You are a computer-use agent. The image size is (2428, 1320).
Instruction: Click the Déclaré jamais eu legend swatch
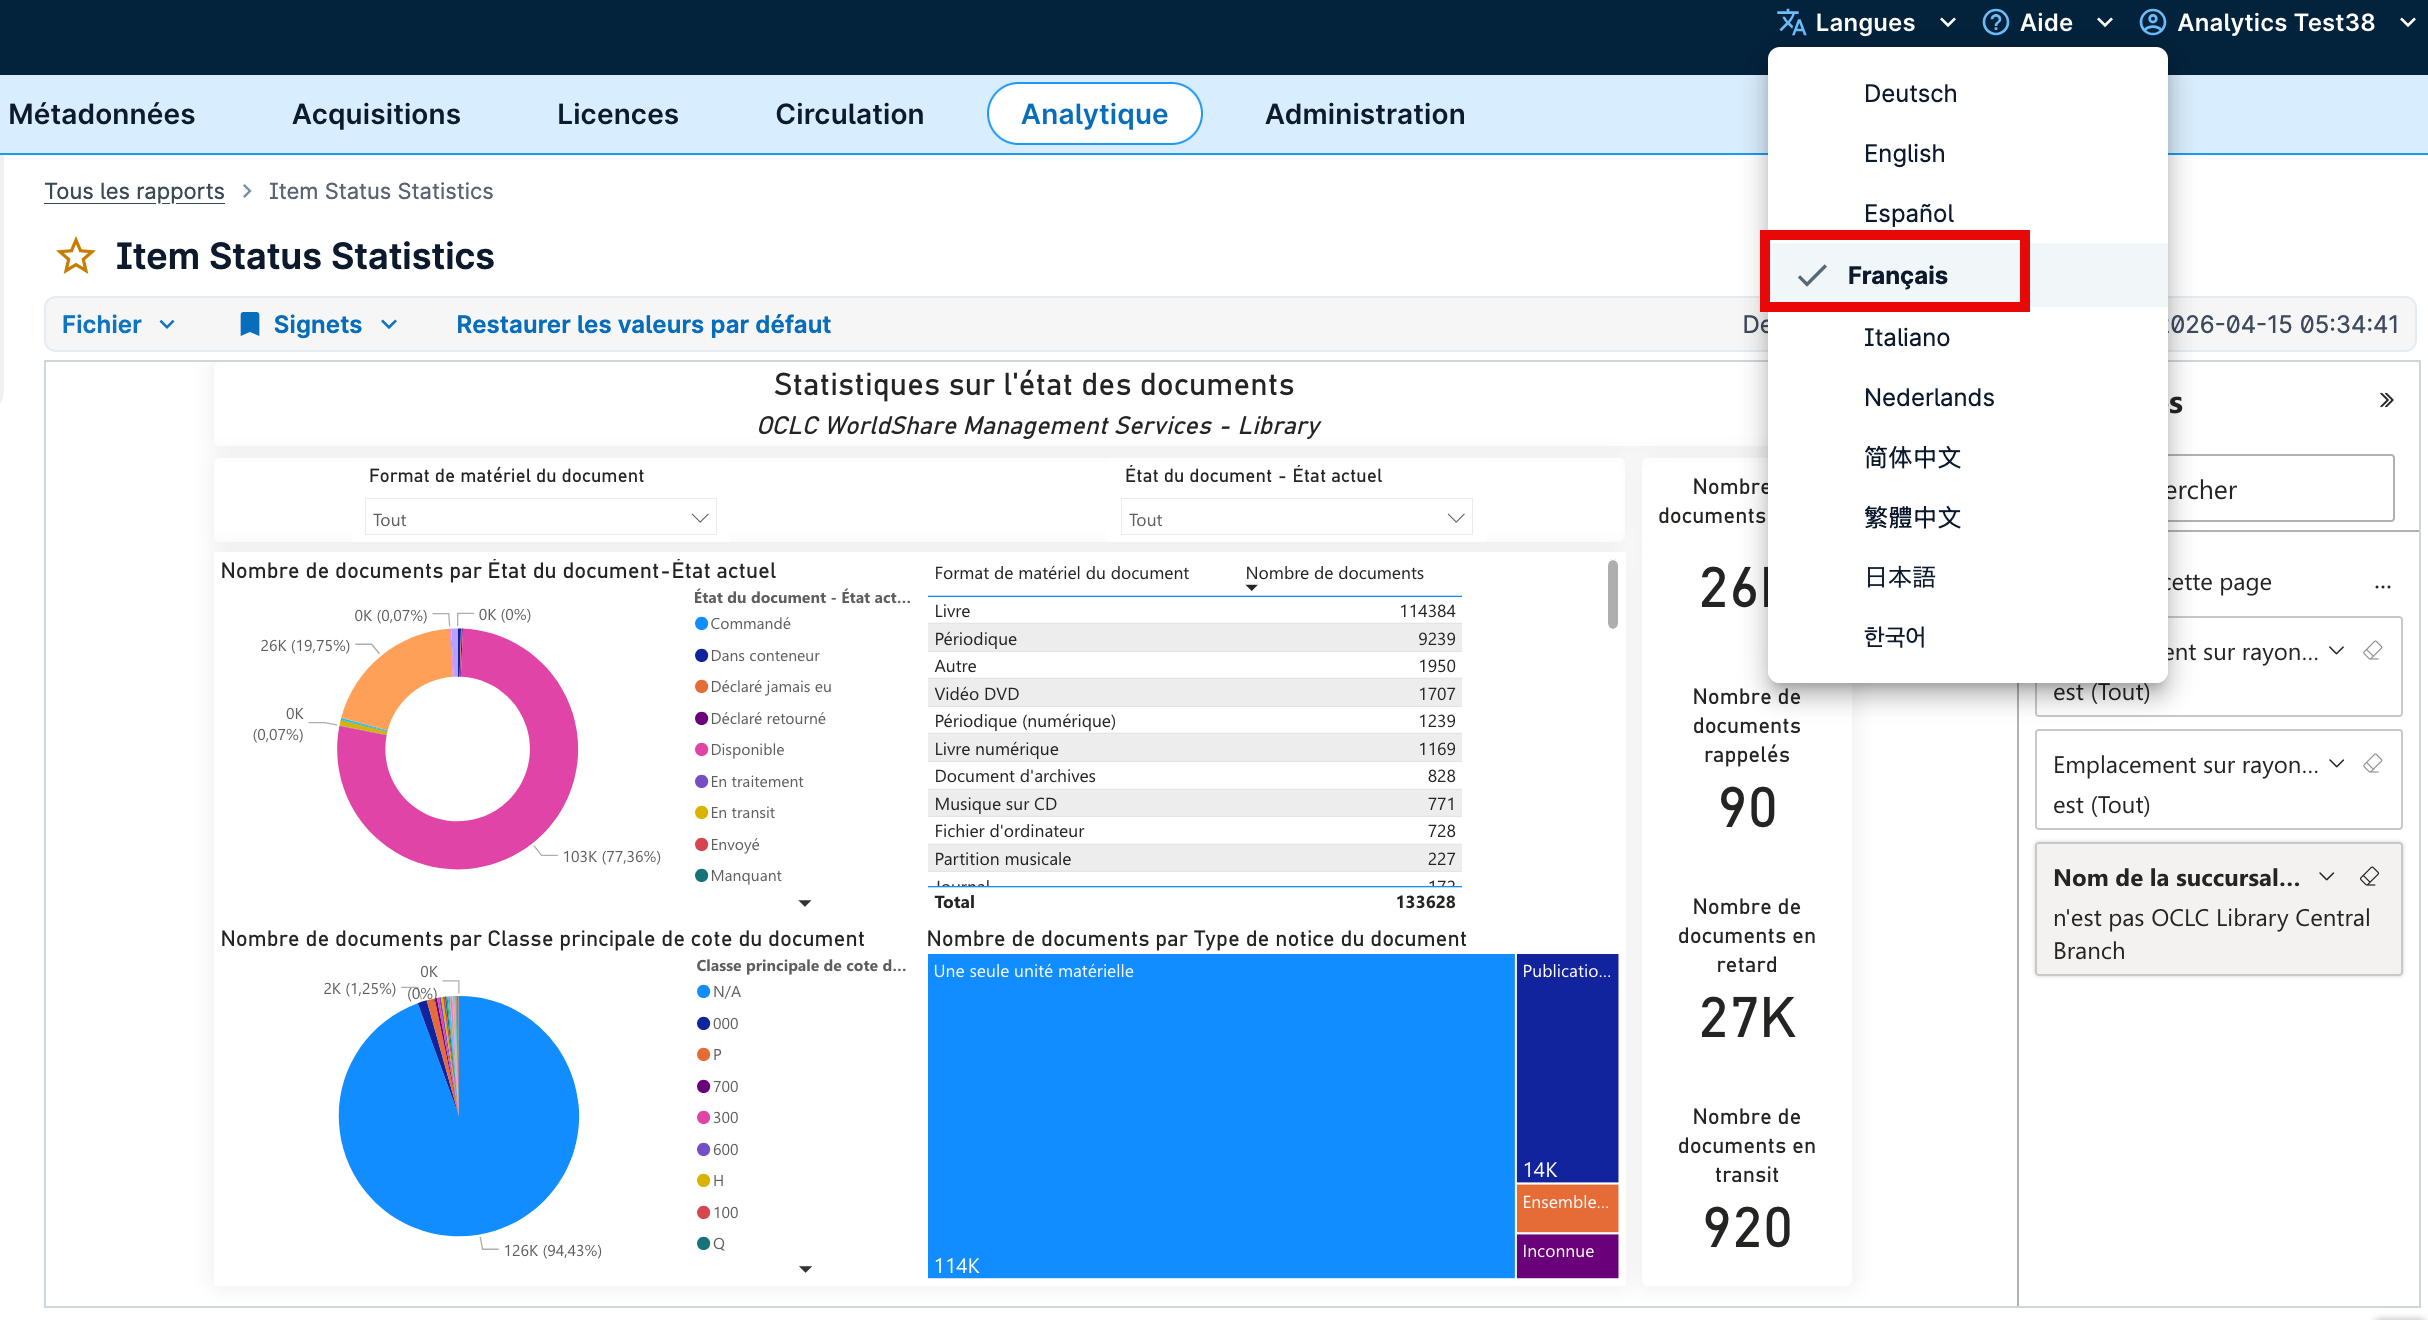pos(701,687)
